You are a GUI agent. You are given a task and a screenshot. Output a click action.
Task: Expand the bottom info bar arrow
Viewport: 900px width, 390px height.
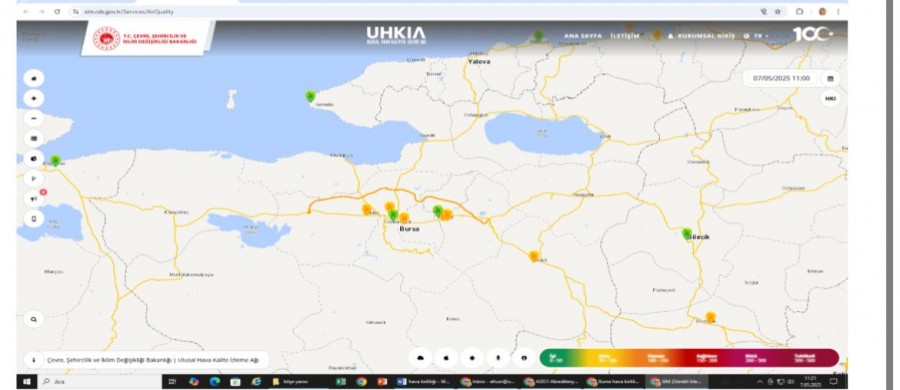[x=34, y=360]
